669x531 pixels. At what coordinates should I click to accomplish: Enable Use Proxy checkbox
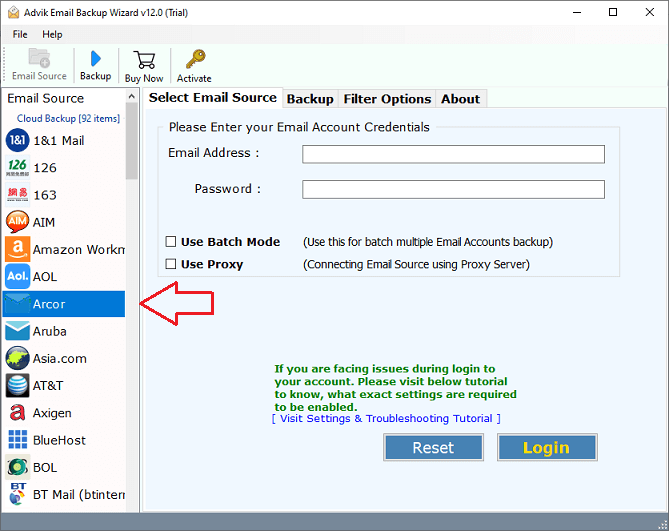pyautogui.click(x=171, y=264)
